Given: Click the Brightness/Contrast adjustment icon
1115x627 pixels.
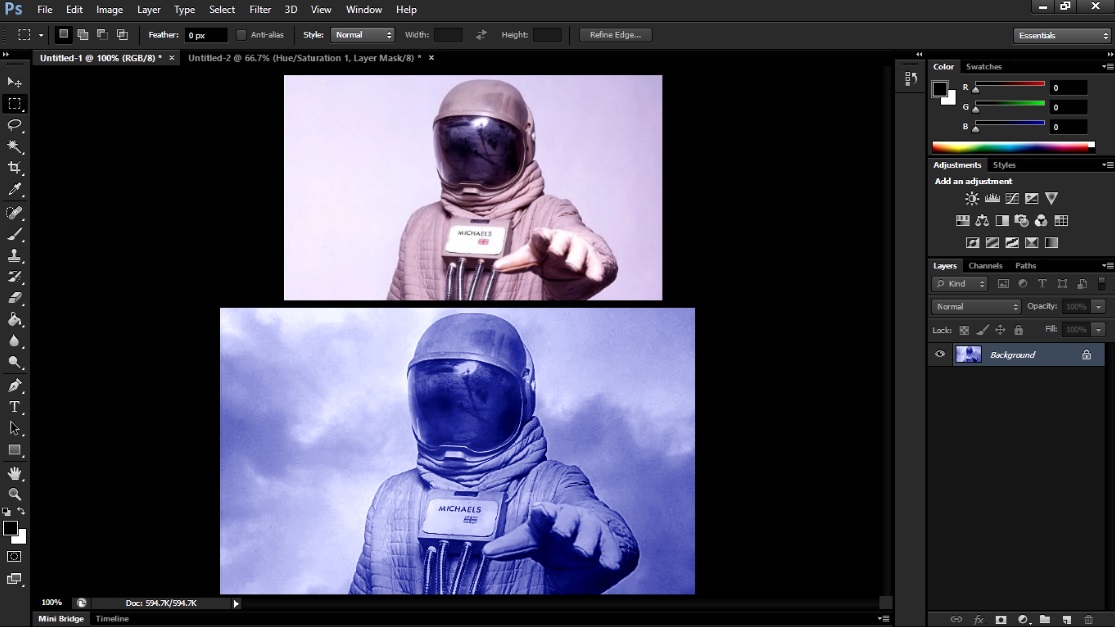Looking at the screenshot, I should click(x=971, y=199).
